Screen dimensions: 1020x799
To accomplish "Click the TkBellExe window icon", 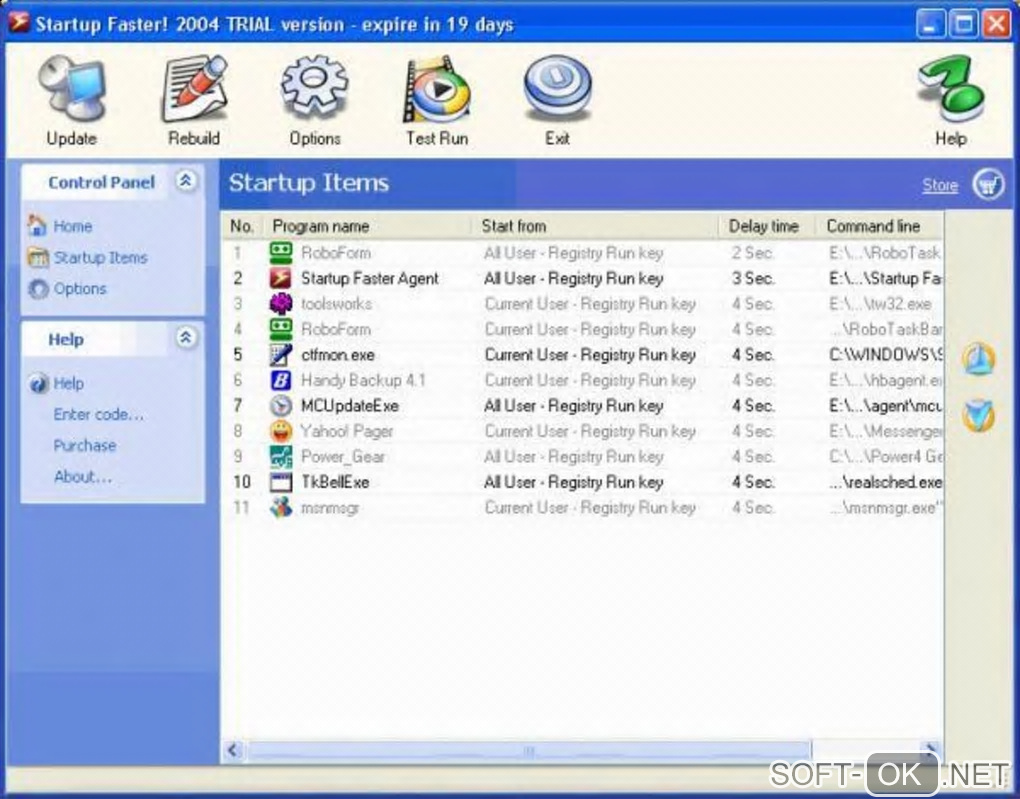I will click(280, 482).
